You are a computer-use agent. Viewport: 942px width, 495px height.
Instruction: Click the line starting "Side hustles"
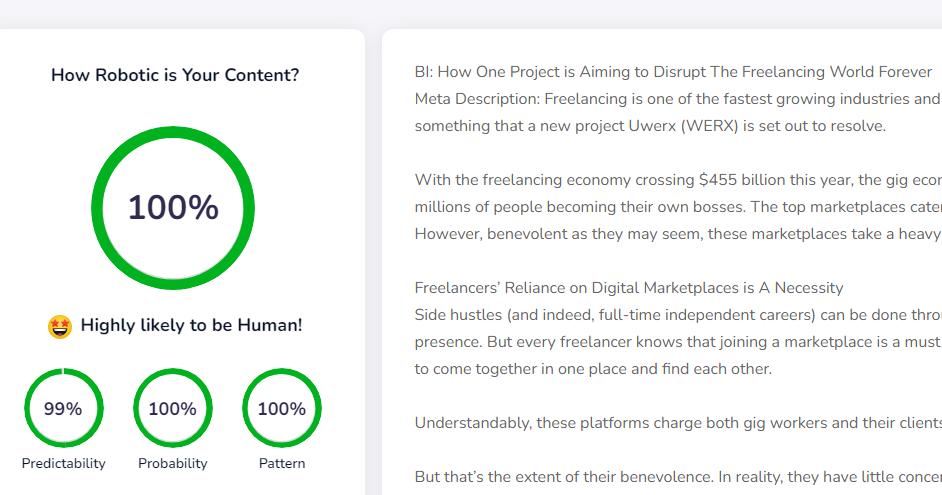pos(677,314)
